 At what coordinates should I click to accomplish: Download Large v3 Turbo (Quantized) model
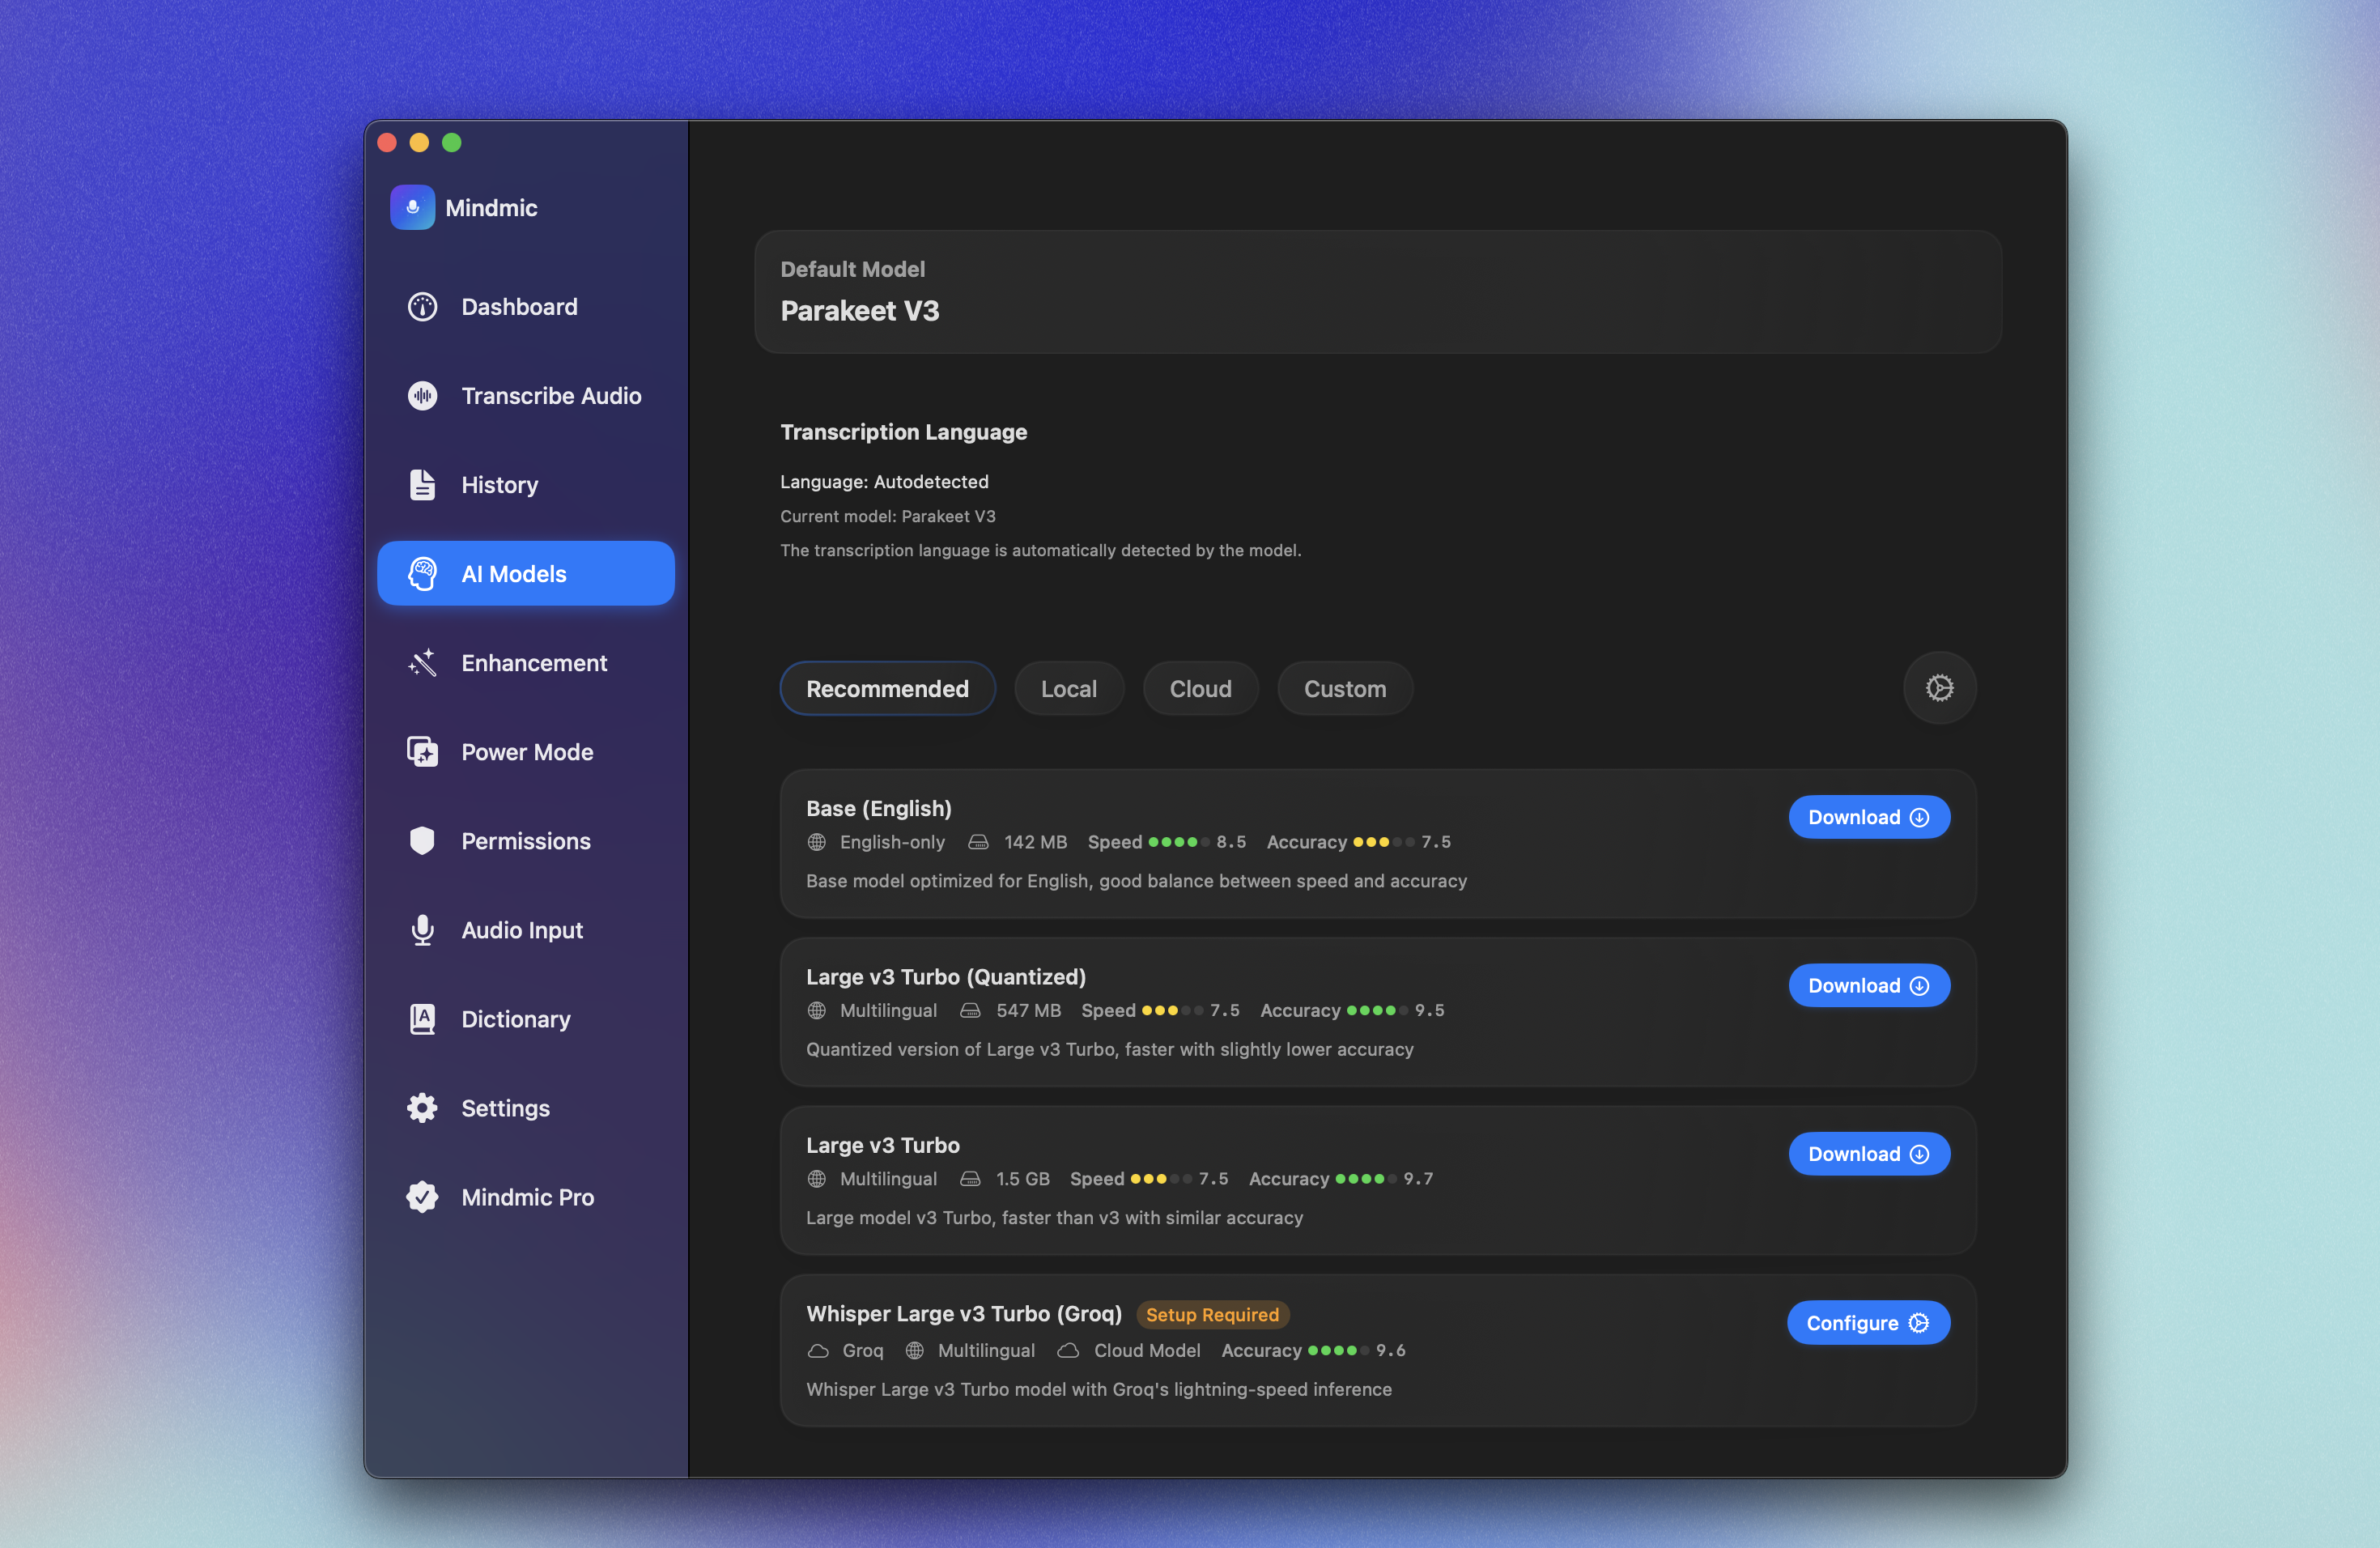tap(1868, 986)
